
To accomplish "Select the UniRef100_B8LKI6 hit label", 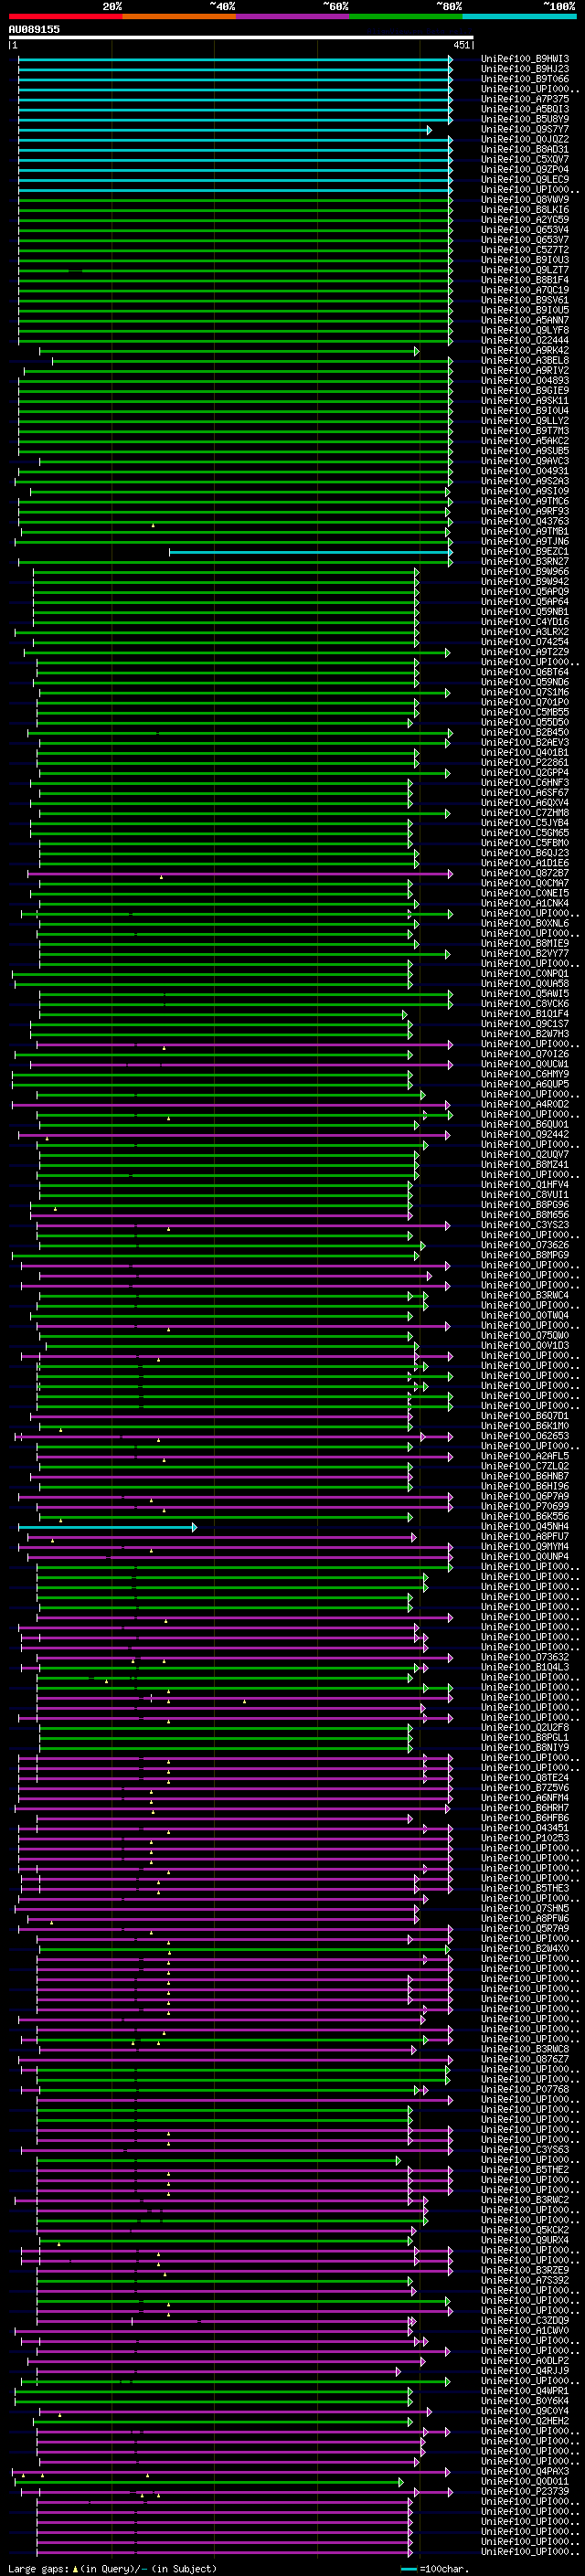I will click(x=525, y=209).
